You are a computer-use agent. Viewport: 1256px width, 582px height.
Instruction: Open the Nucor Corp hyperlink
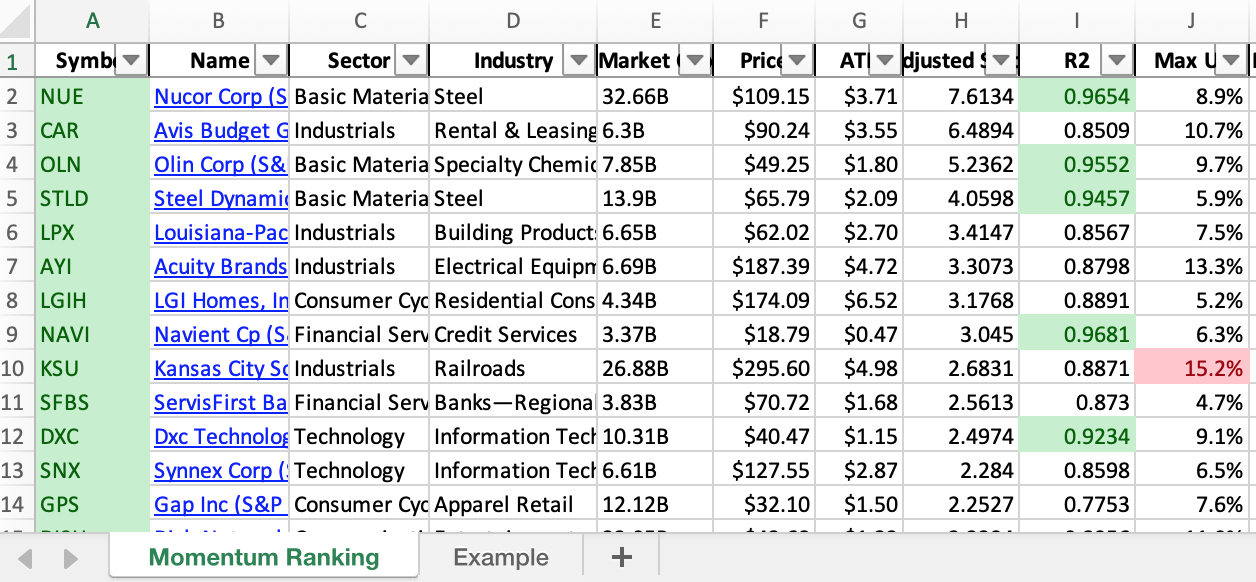(x=220, y=97)
